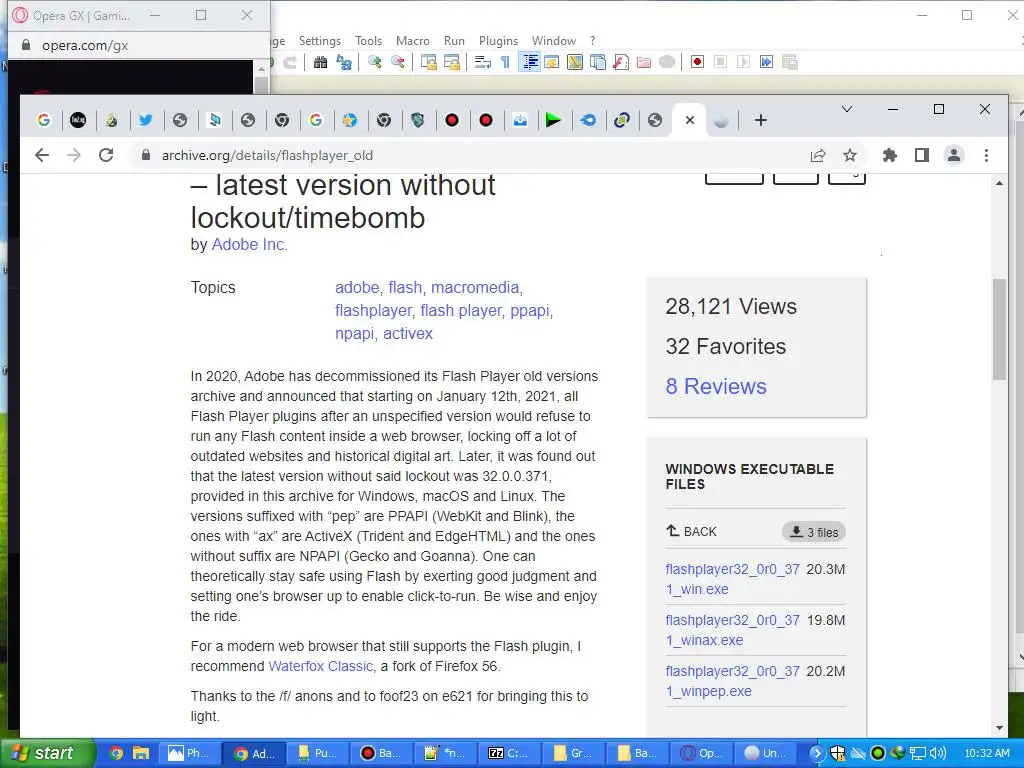The image size is (1024, 768).
Task: Click the 28,121 Views text
Action: click(731, 306)
